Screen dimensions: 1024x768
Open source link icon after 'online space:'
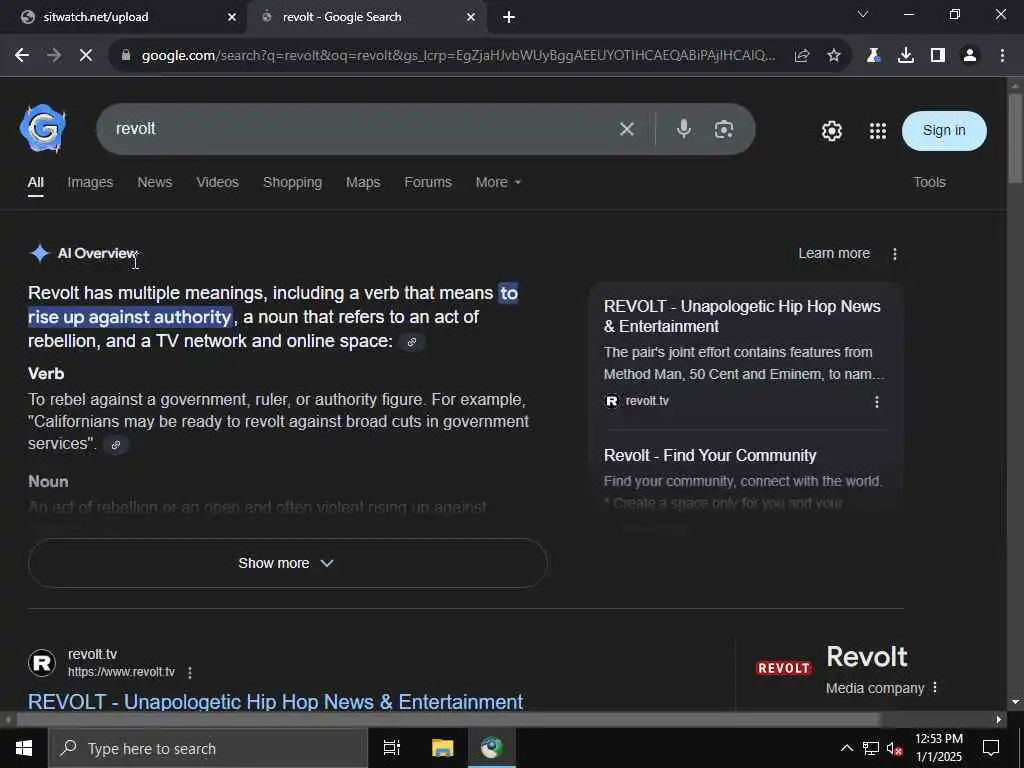pos(411,342)
